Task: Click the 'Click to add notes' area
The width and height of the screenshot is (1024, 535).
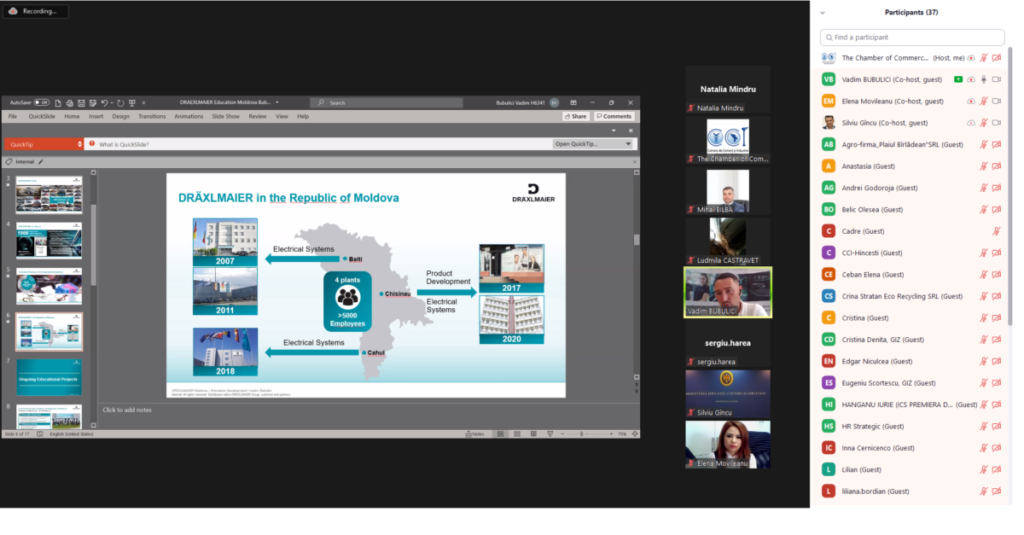Action: tap(127, 410)
